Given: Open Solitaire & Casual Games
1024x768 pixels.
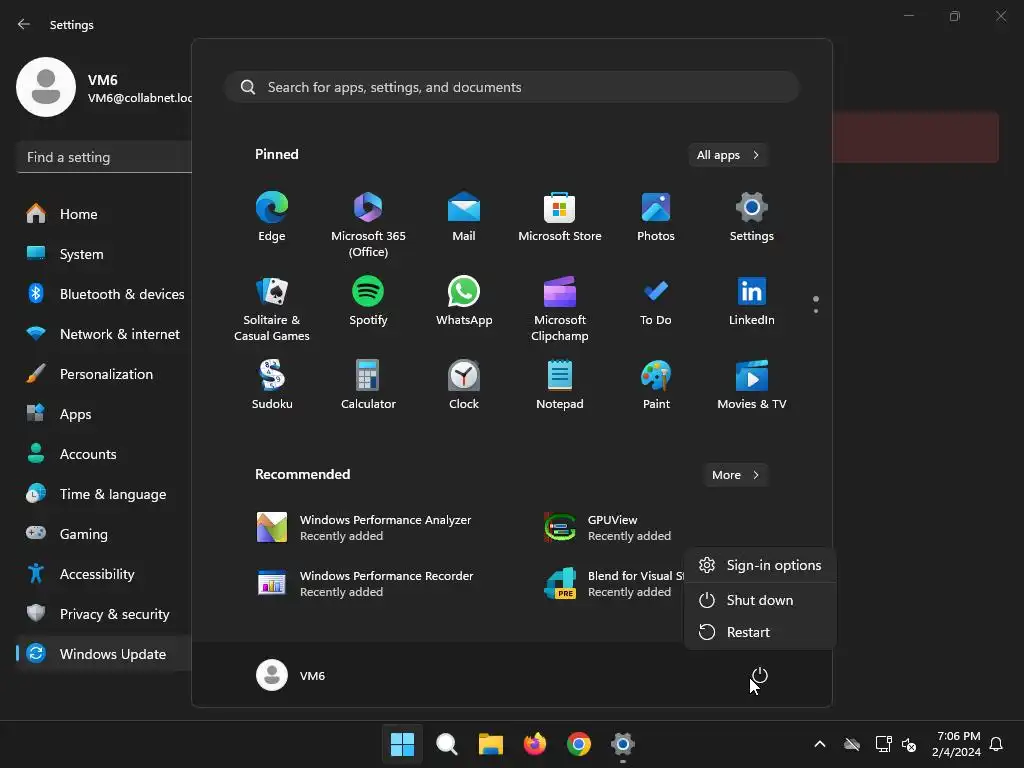Looking at the screenshot, I should coord(272,308).
